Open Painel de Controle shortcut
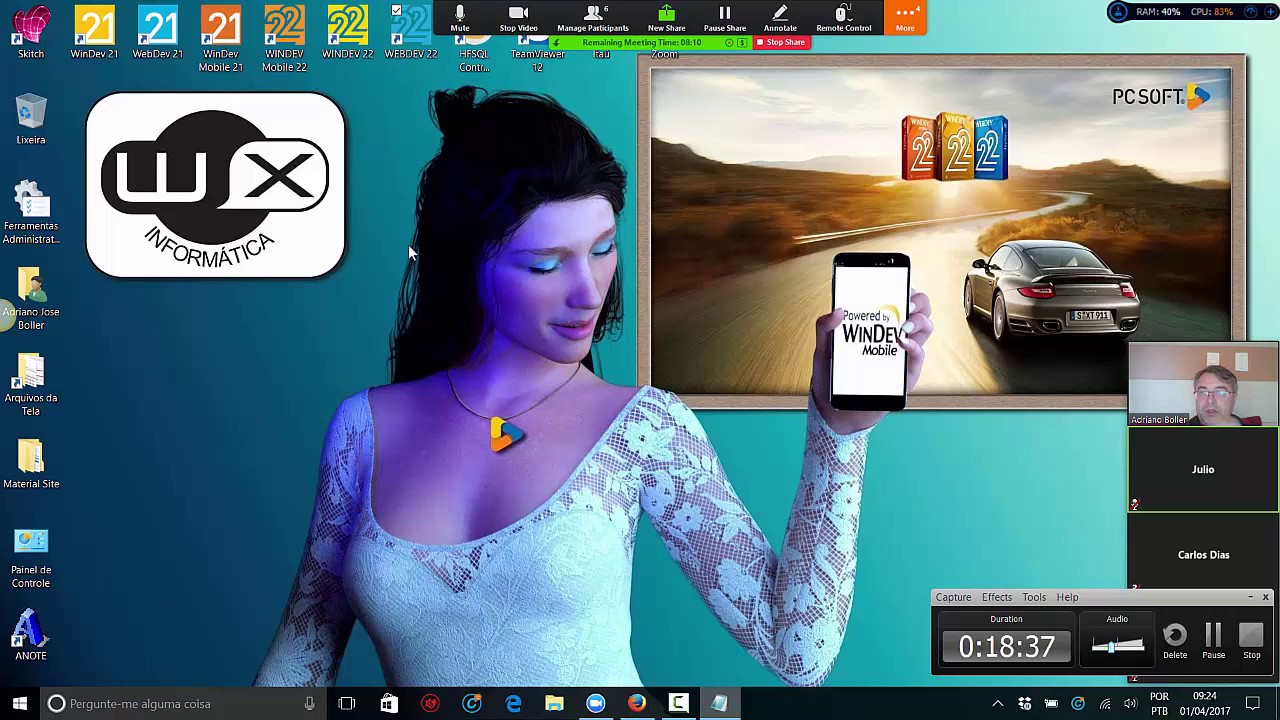Viewport: 1280px width, 720px height. coord(31,558)
